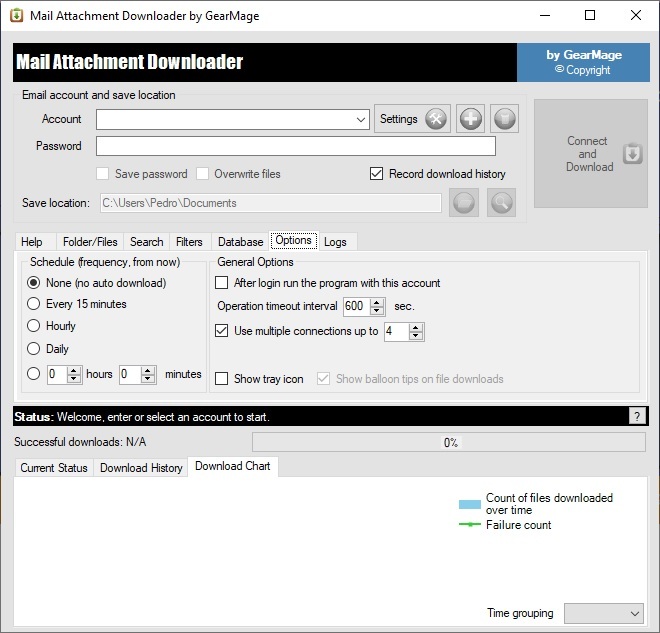Open the Time grouping dropdown

(604, 613)
